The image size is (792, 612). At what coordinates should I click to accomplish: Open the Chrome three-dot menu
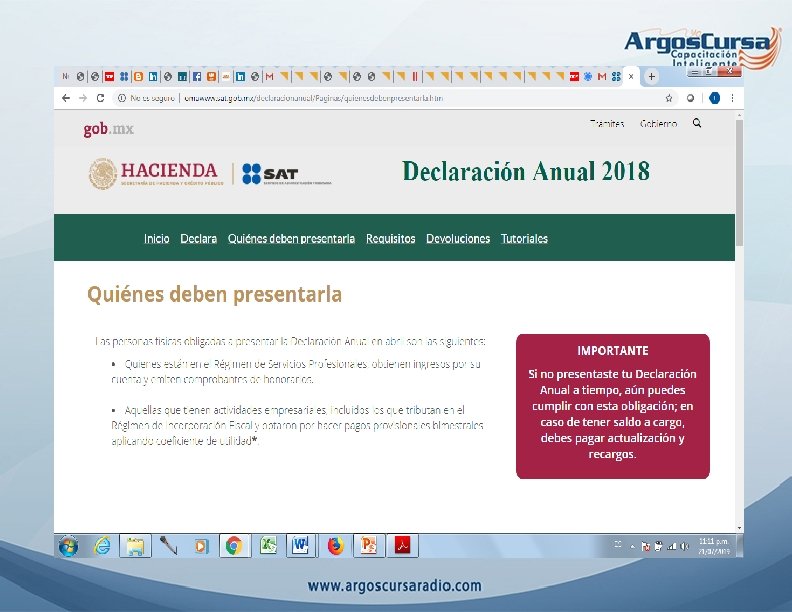point(732,98)
